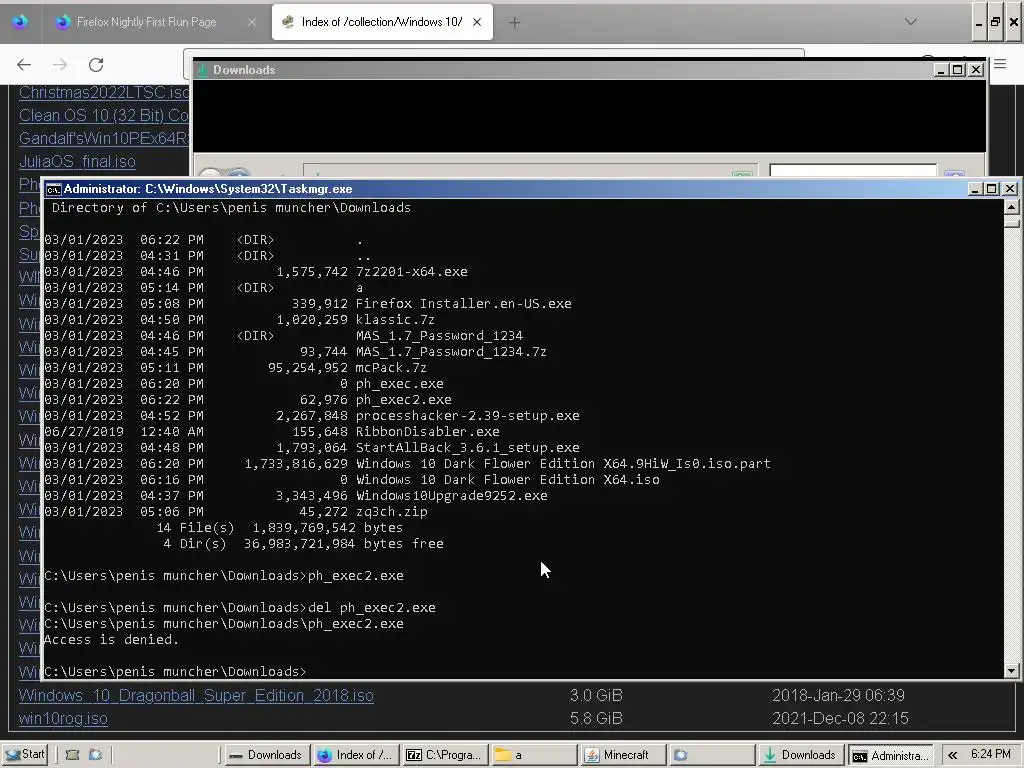Switch to Downloads taskbar button with green arrow
1024x768 pixels.
801,755
